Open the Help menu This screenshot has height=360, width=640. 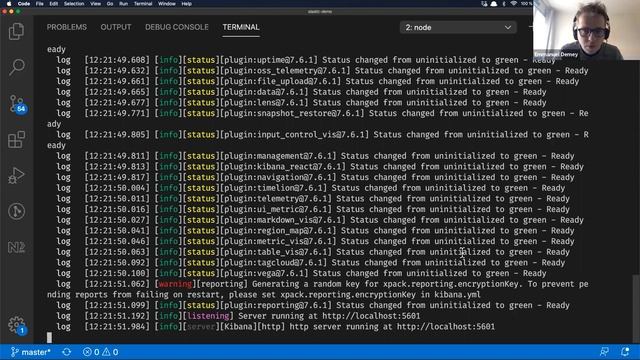point(187,4)
